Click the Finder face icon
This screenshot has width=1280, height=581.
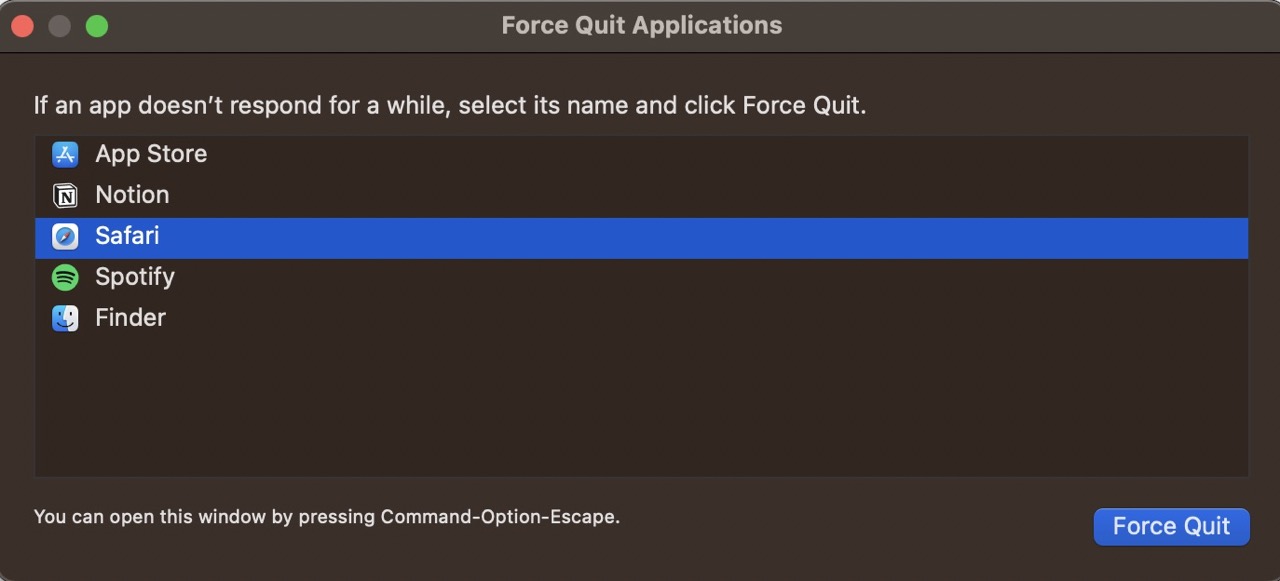65,318
